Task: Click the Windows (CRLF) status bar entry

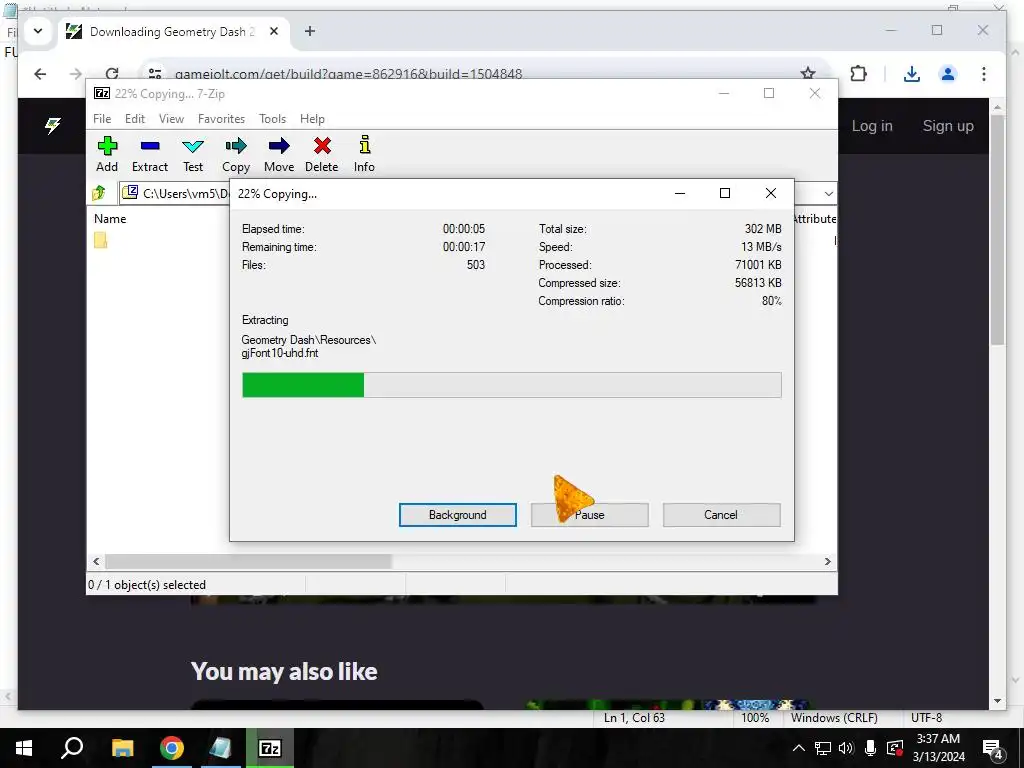Action: [x=834, y=718]
